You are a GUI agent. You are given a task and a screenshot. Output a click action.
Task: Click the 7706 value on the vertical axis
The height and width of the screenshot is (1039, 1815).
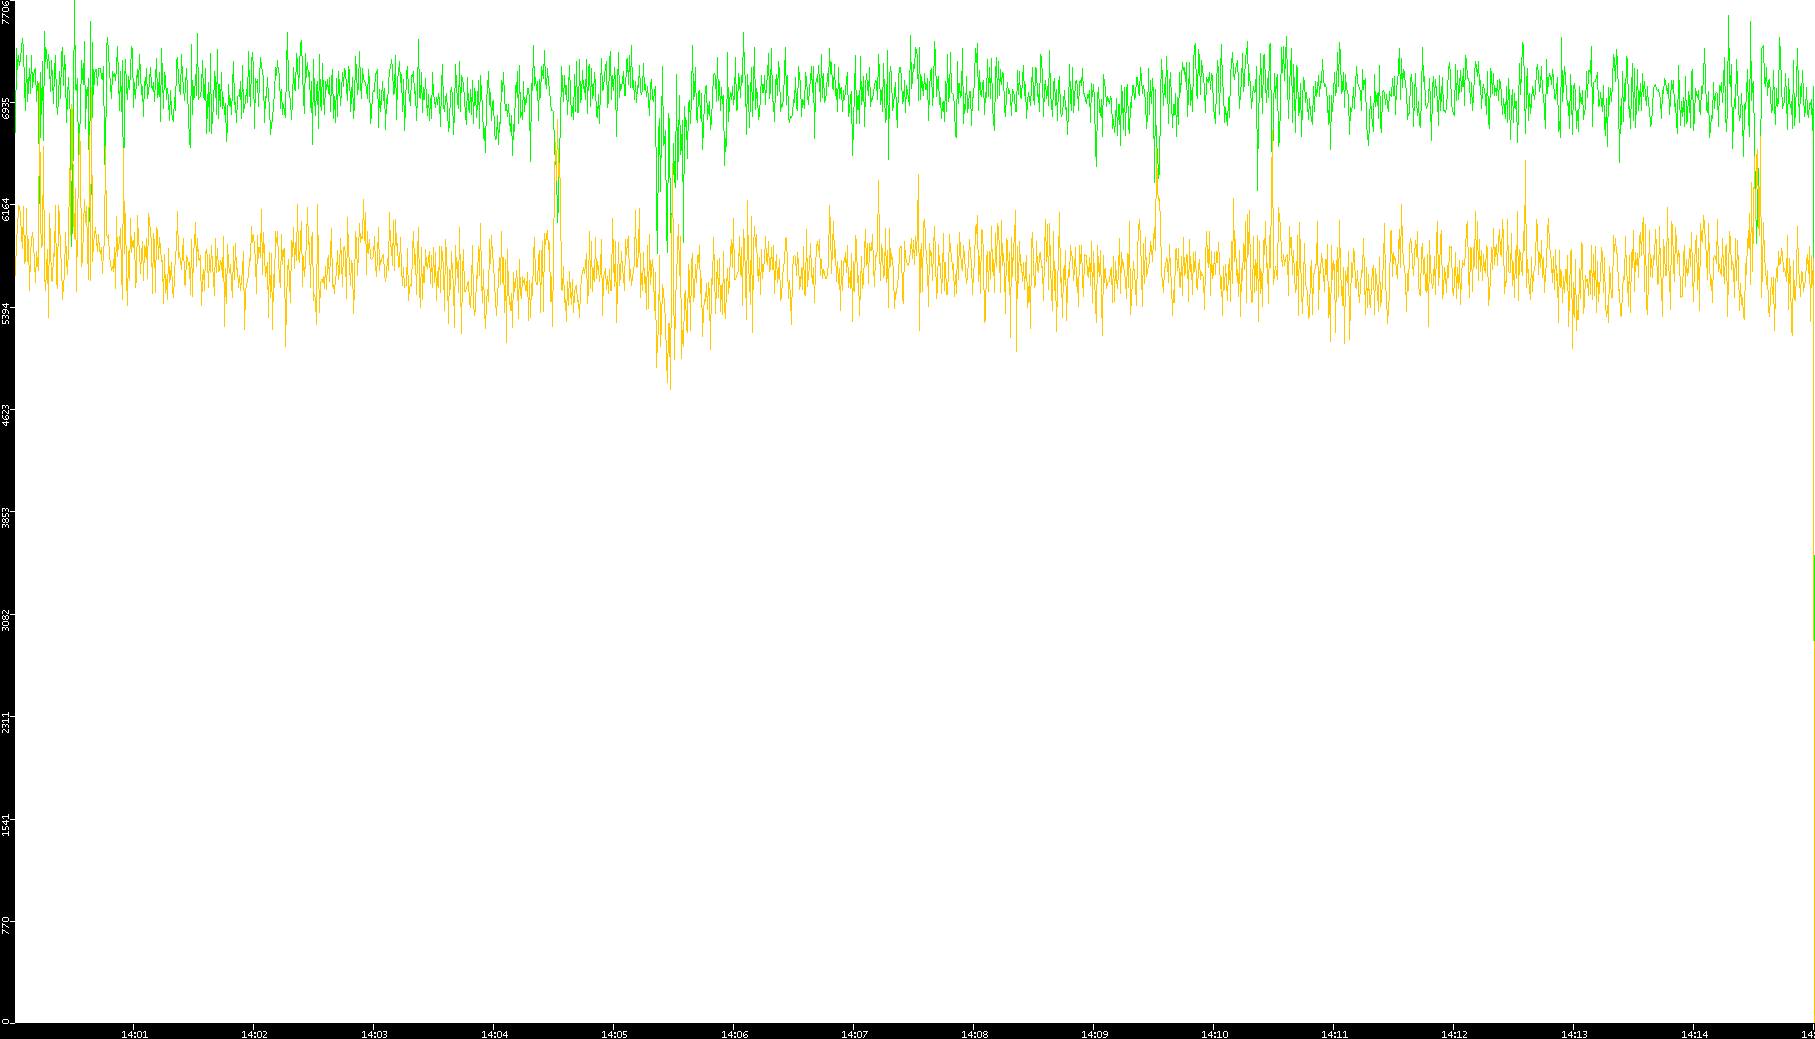click(x=7, y=12)
